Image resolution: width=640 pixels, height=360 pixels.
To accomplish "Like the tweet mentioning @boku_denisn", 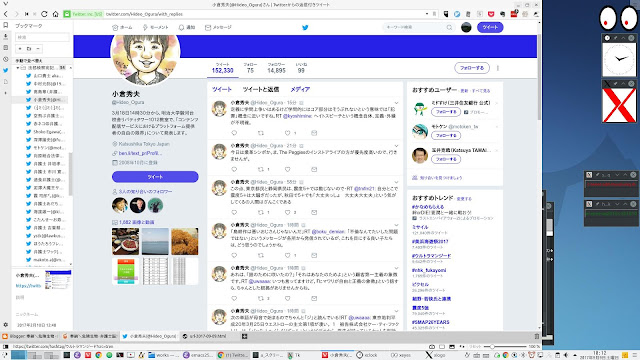I will 287,256.
